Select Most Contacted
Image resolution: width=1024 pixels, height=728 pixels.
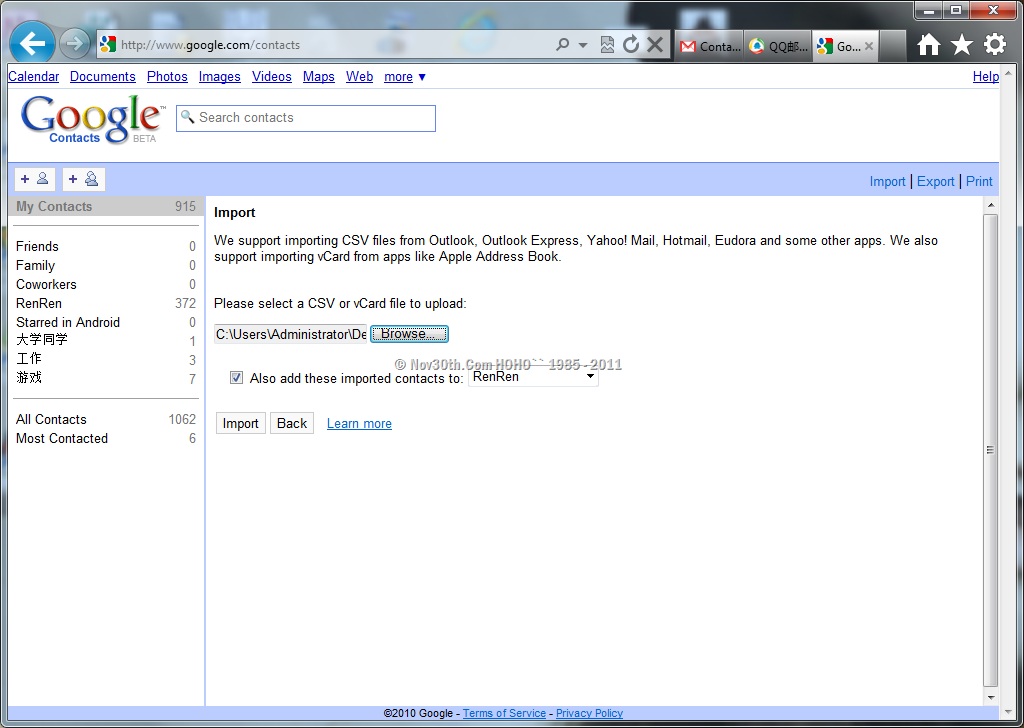pyautogui.click(x=106, y=438)
